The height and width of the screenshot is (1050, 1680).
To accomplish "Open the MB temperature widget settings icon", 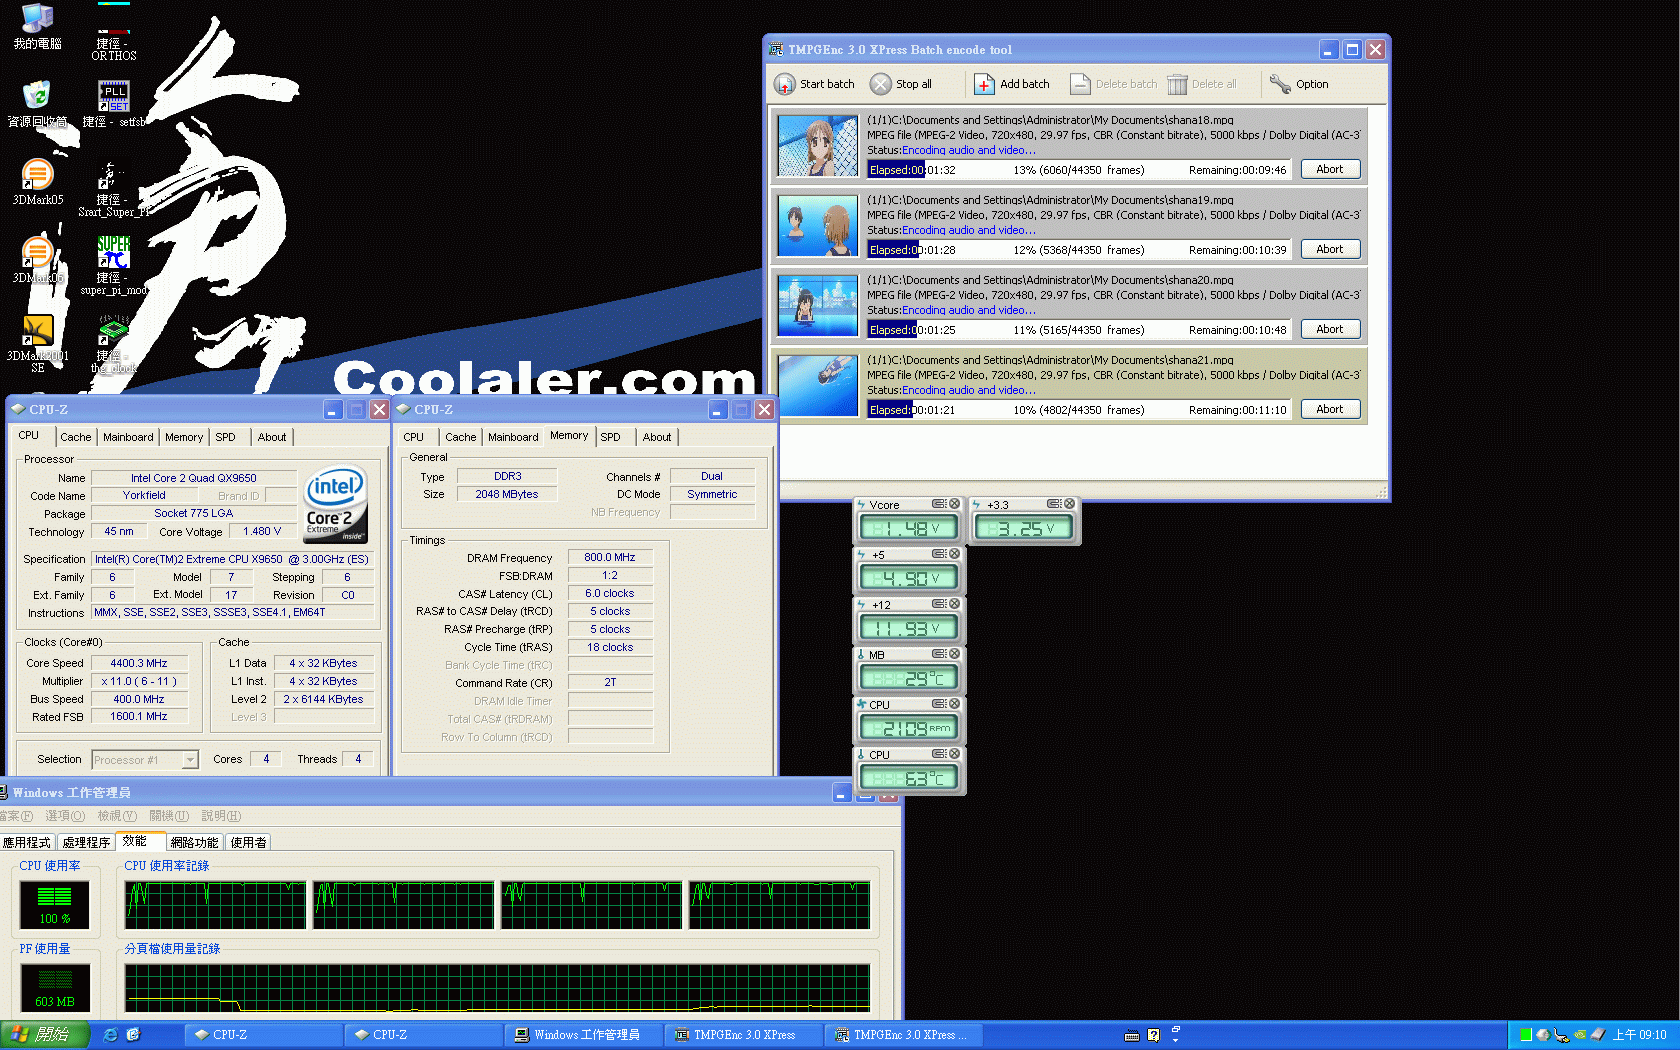I will [x=939, y=654].
